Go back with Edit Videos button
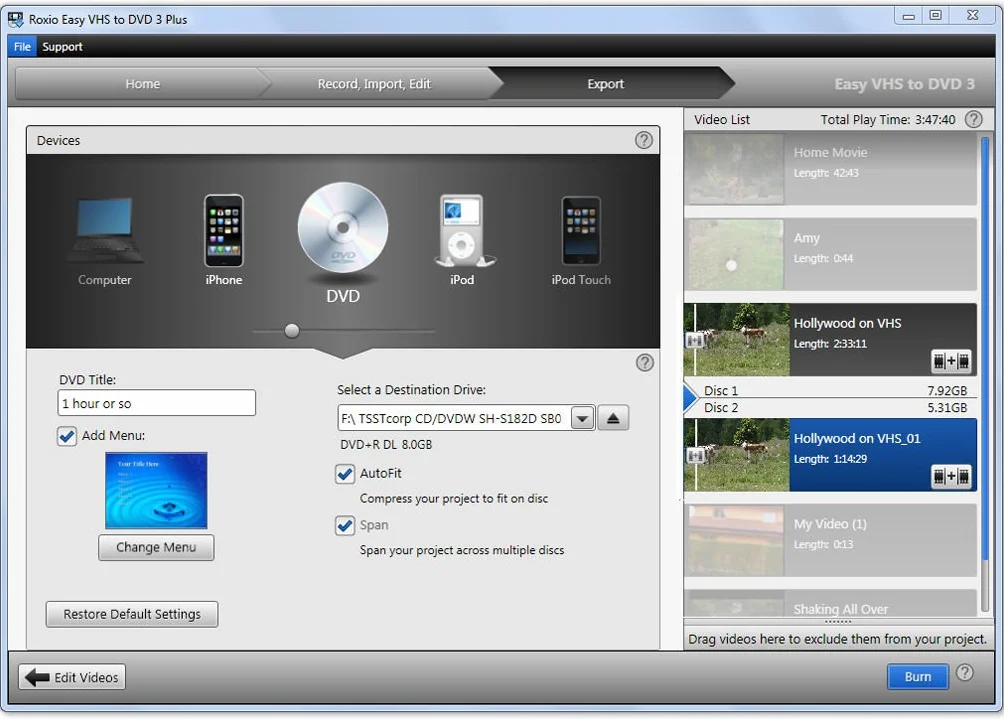 coord(72,677)
